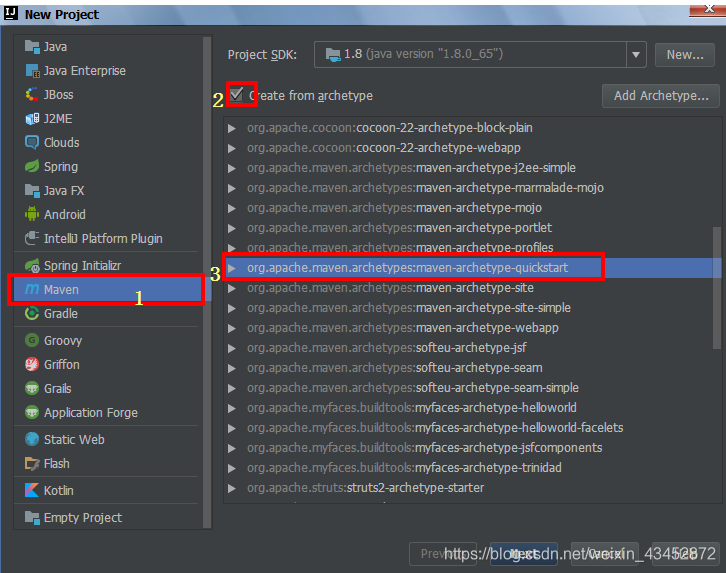Expand softeu-archetype-jsf node
Image resolution: width=726 pixels, height=573 pixels.
point(232,348)
